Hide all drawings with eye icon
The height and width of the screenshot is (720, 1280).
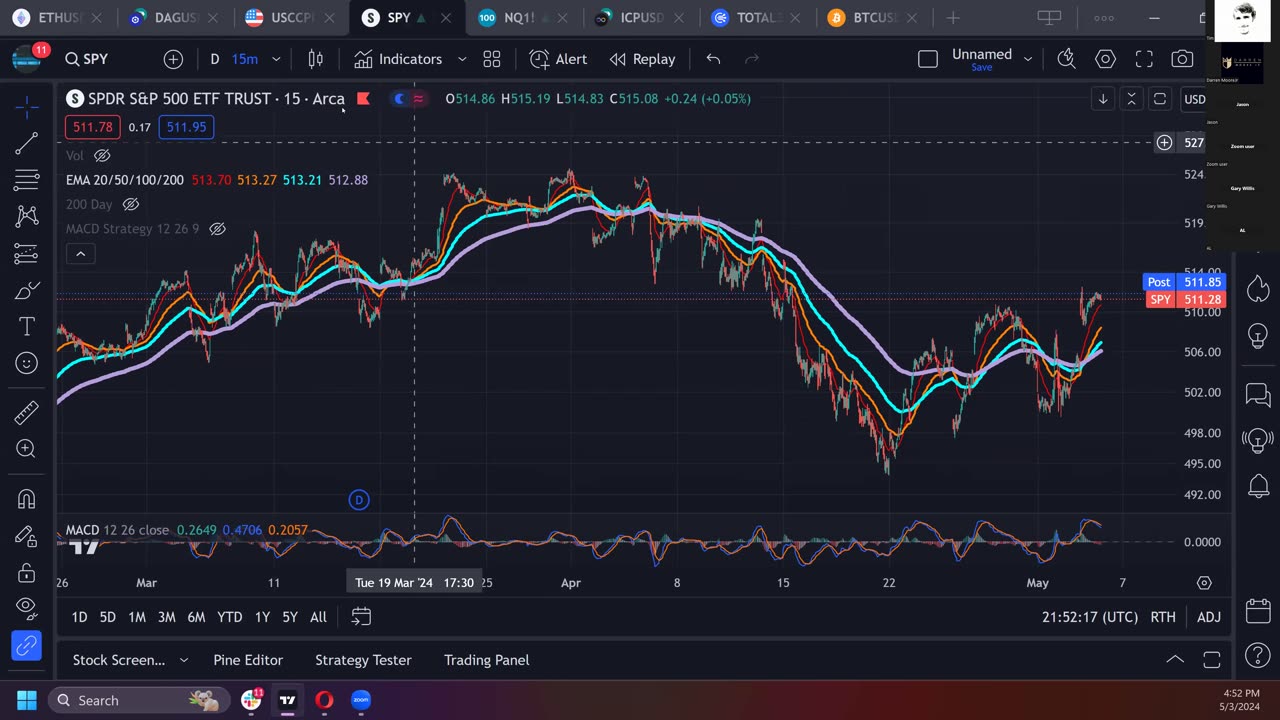pyautogui.click(x=27, y=609)
